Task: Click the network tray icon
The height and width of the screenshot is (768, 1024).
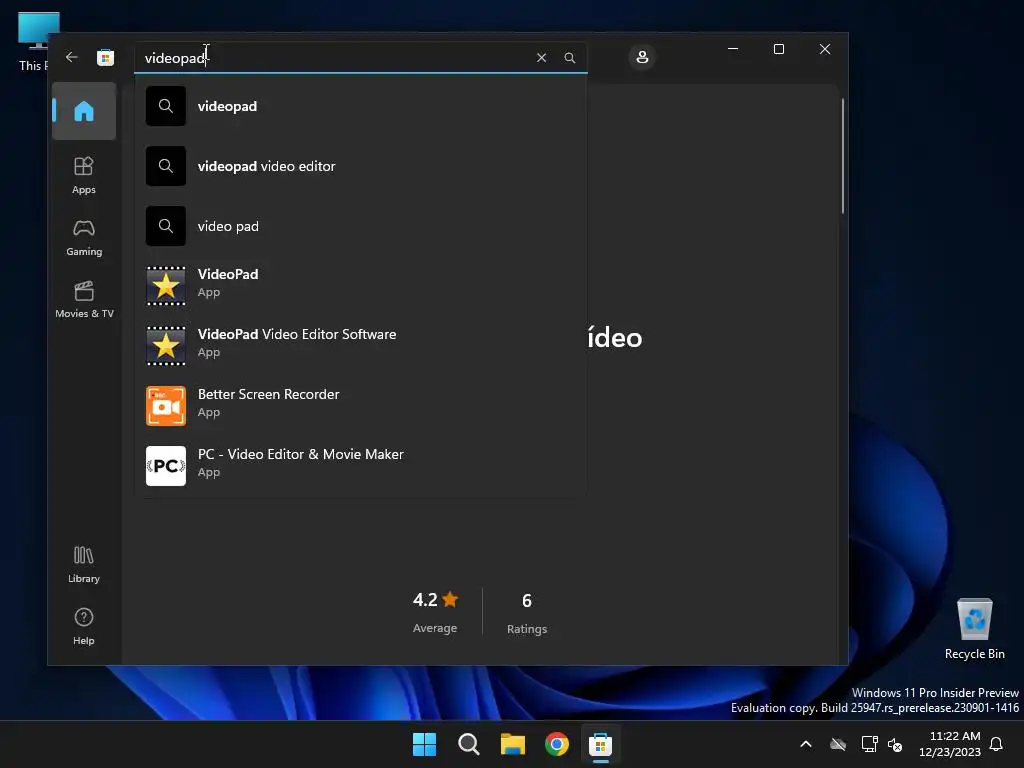Action: click(869, 744)
